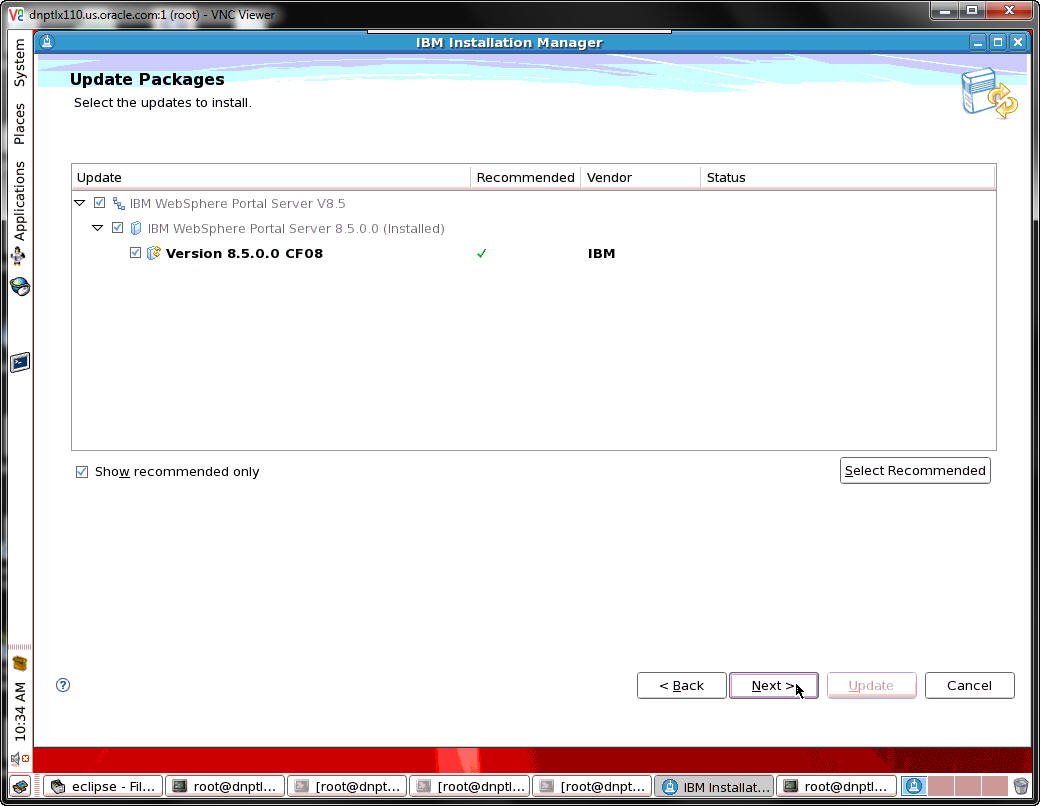Screen dimensions: 1040x806
Task: Toggle checkbox for Portal Server 8.5.0.0 (Installed)
Action: click(117, 228)
